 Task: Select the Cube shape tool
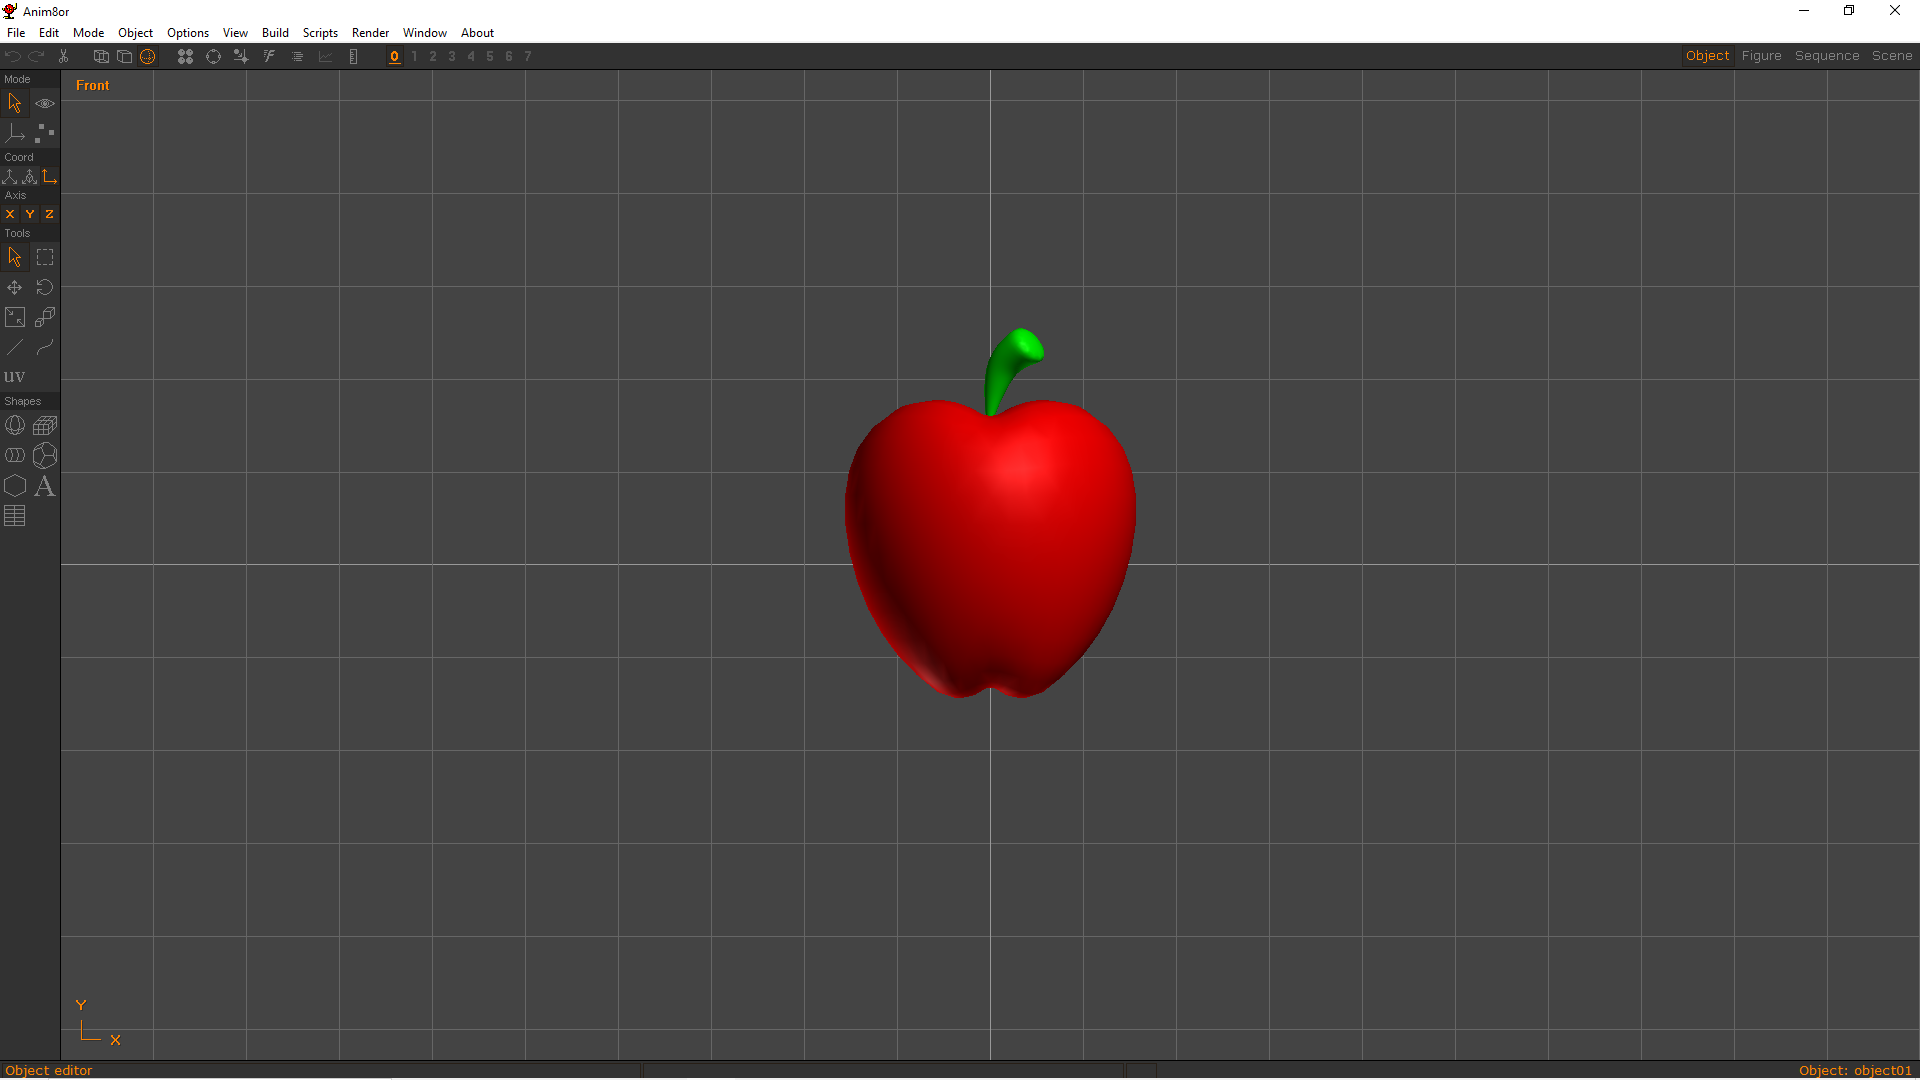[45, 425]
